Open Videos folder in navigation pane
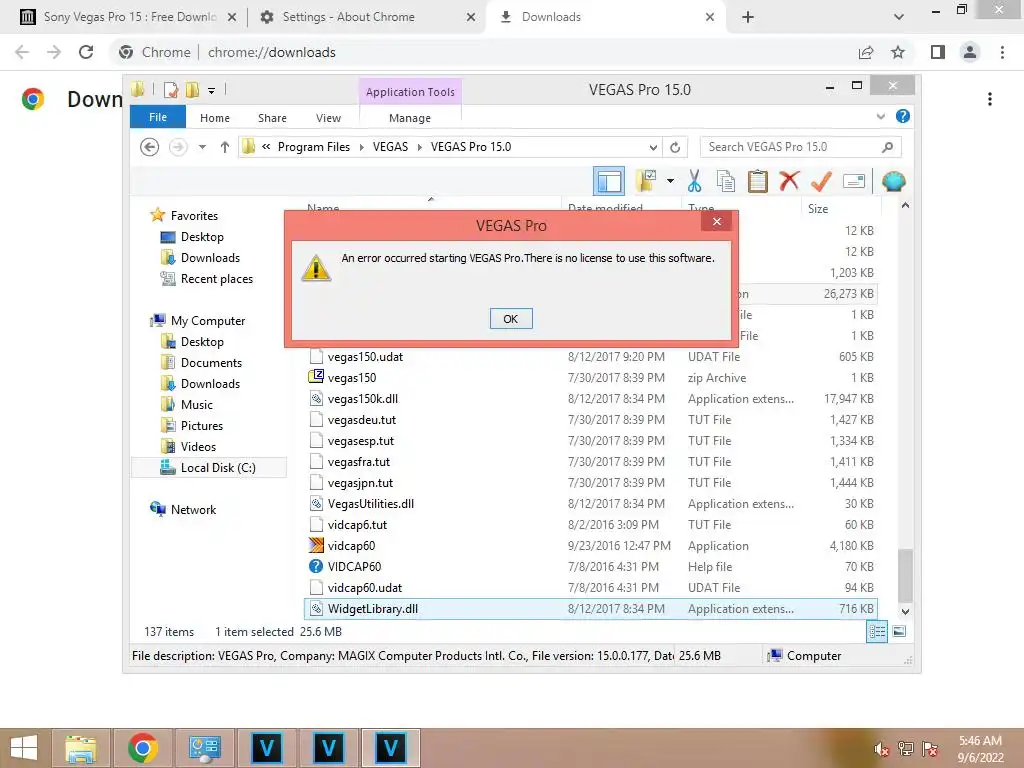 [x=198, y=446]
